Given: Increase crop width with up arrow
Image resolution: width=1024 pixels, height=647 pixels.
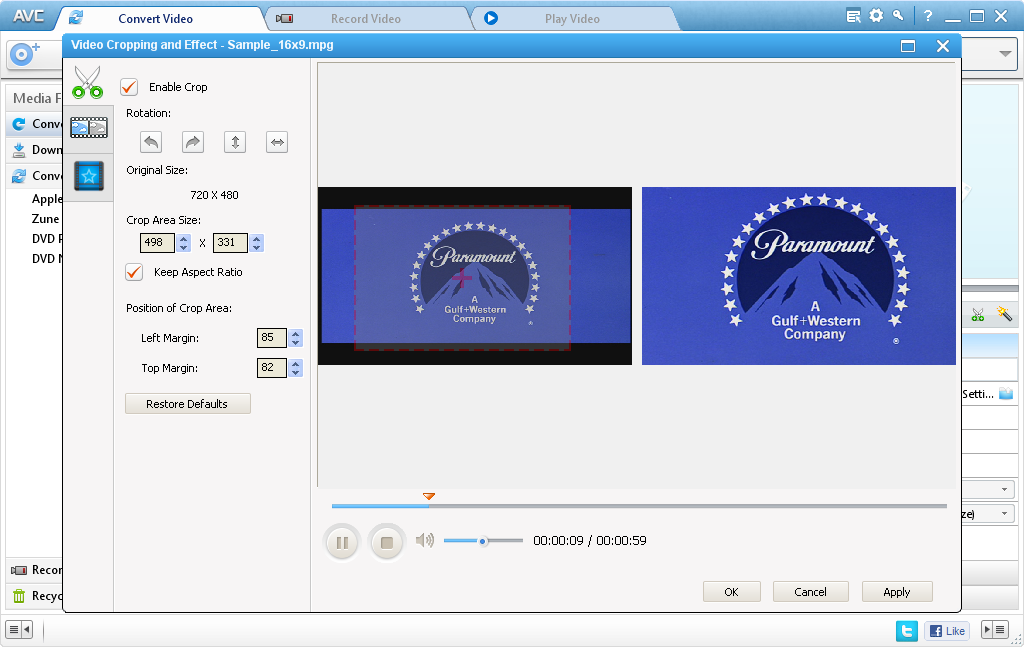Looking at the screenshot, I should 184,238.
